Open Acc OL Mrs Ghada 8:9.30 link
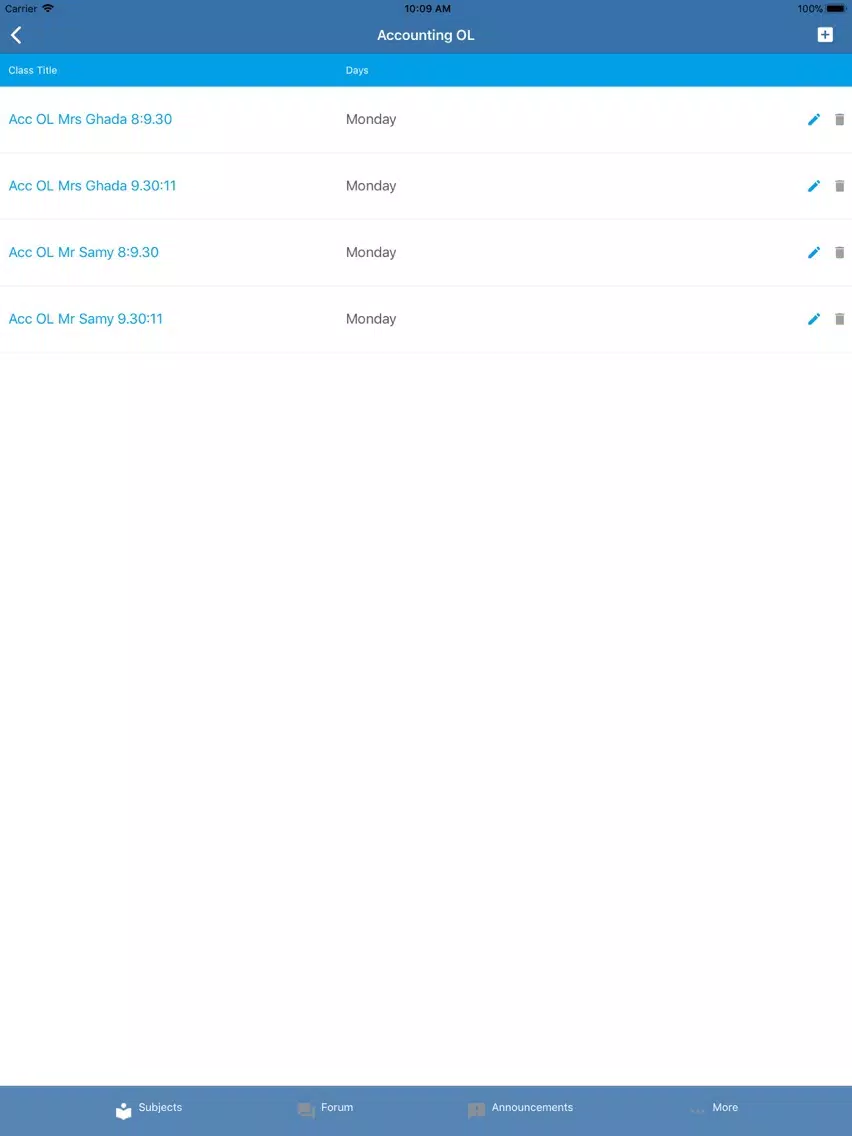 point(90,120)
